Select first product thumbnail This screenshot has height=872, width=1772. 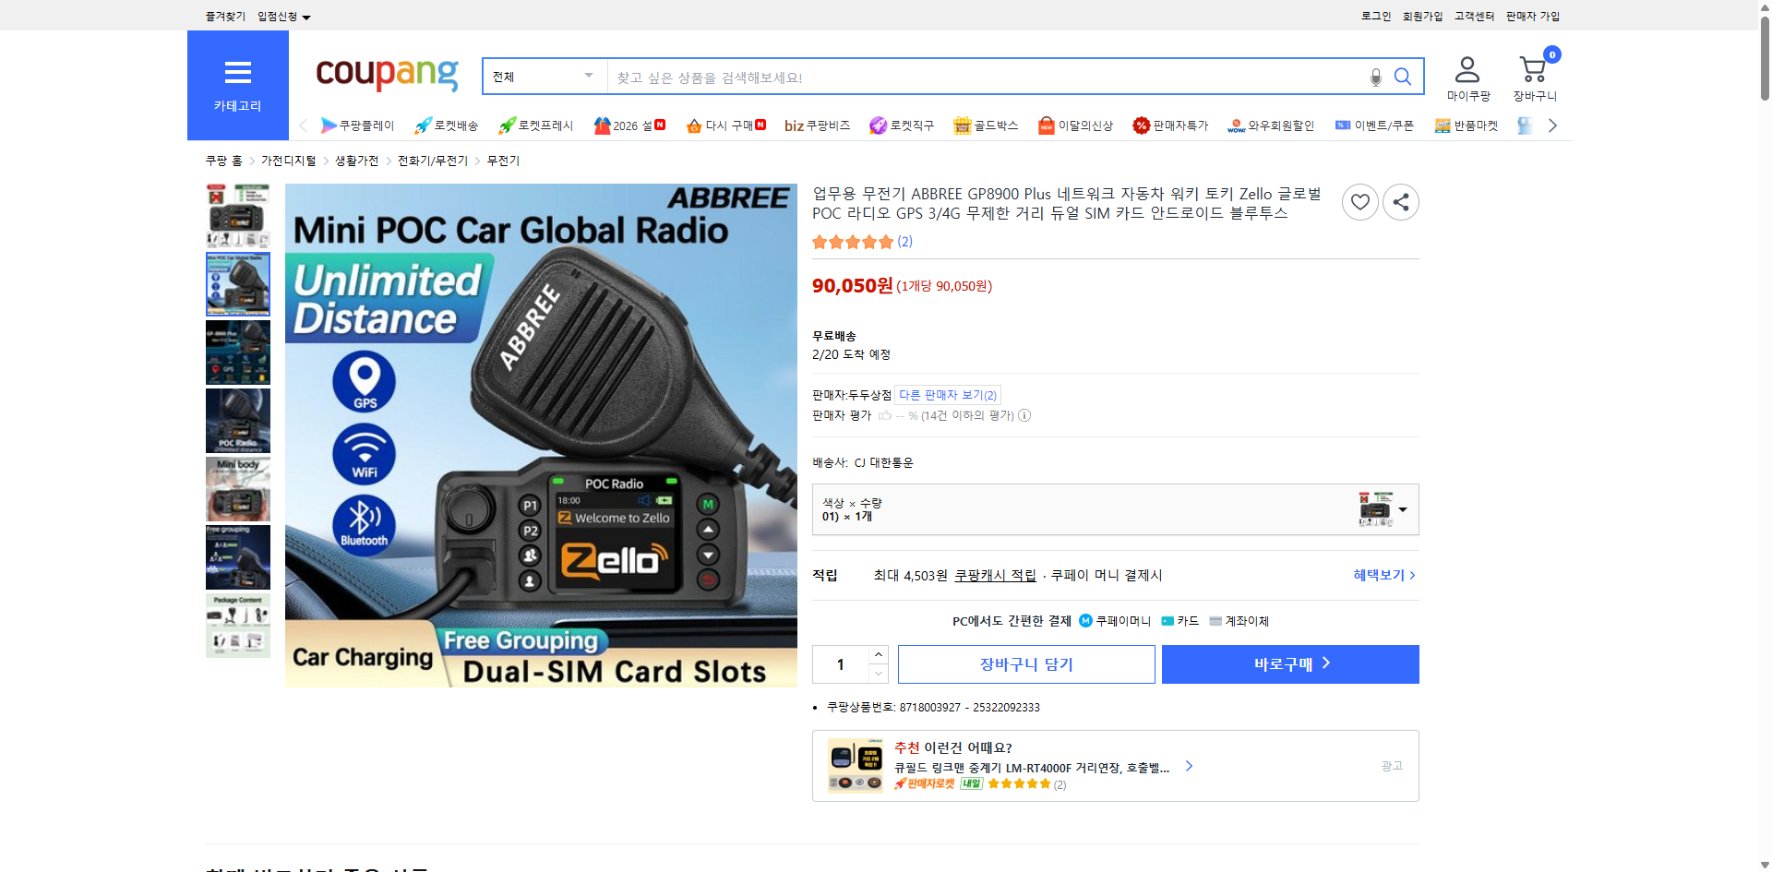point(238,216)
